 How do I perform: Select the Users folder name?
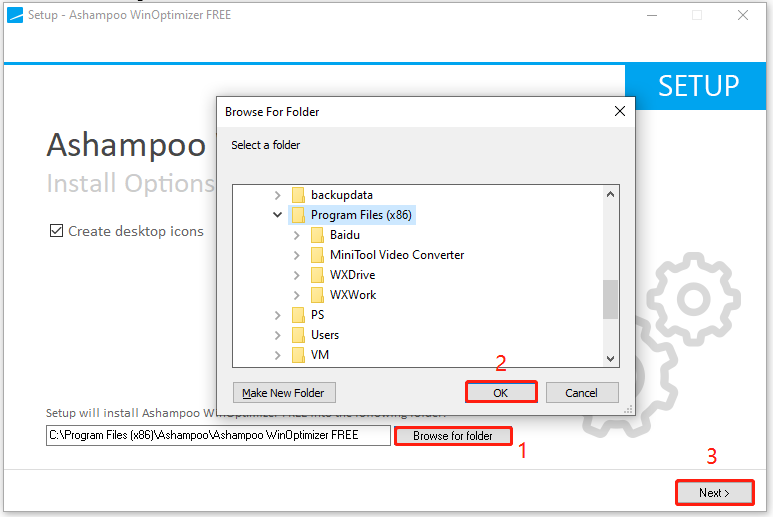pos(325,335)
